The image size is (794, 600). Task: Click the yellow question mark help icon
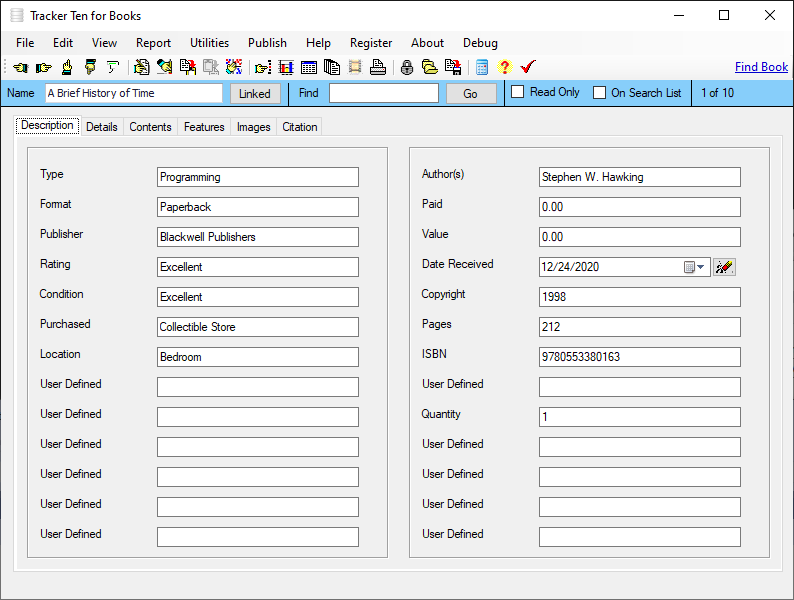tap(504, 68)
